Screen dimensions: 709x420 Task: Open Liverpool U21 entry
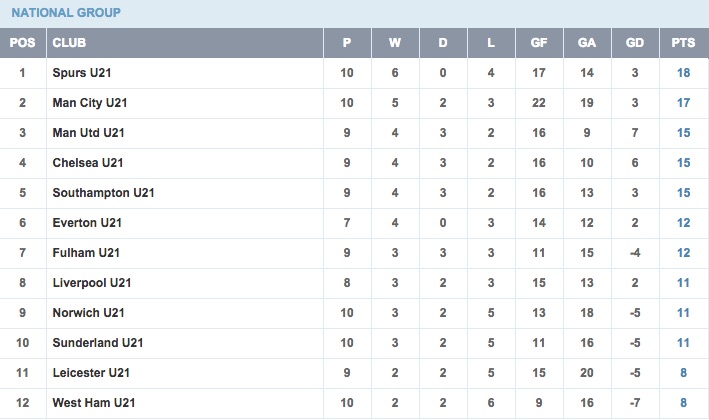tap(92, 283)
